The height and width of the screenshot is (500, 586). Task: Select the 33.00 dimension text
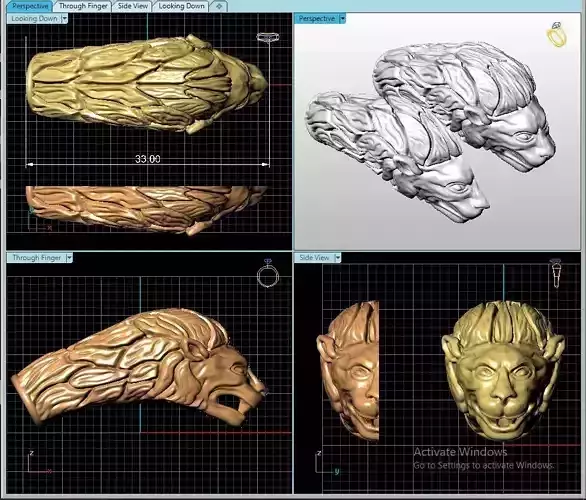[148, 159]
